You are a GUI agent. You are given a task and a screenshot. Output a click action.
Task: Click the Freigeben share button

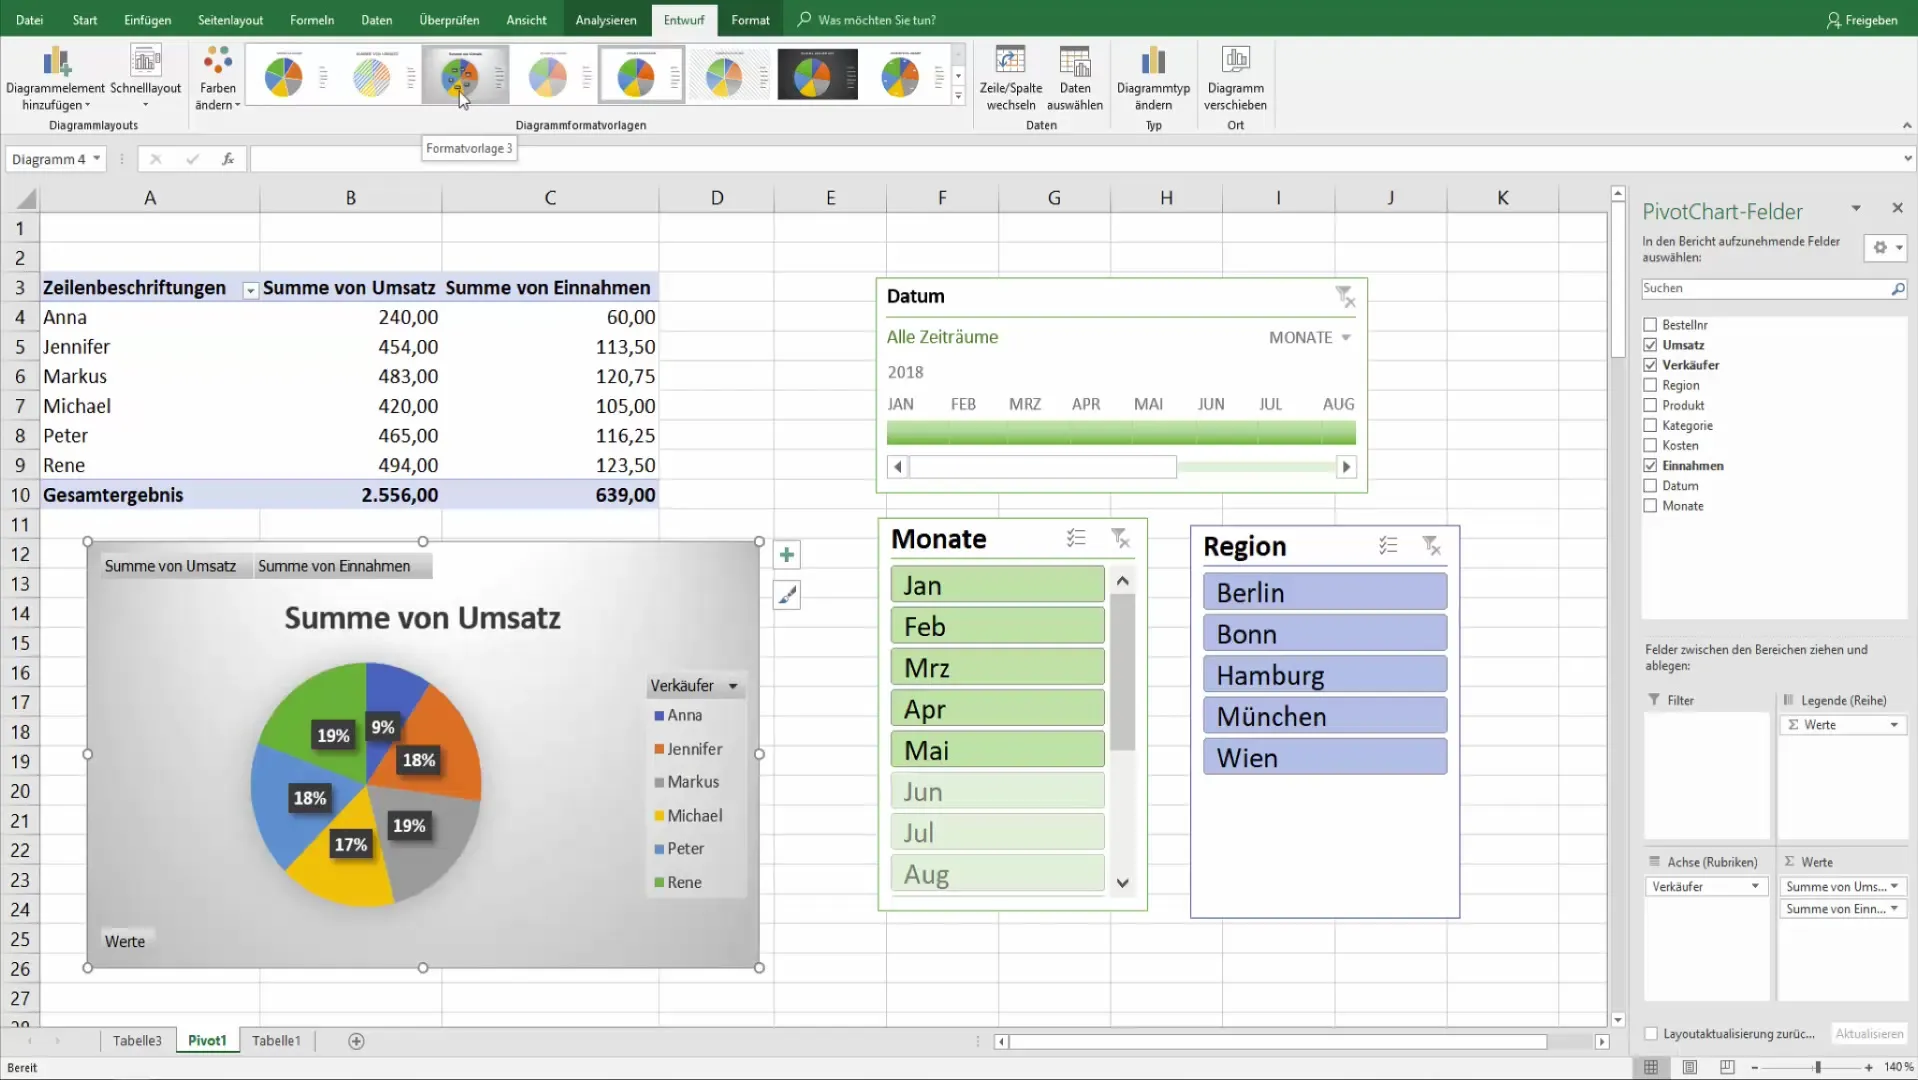point(1861,20)
